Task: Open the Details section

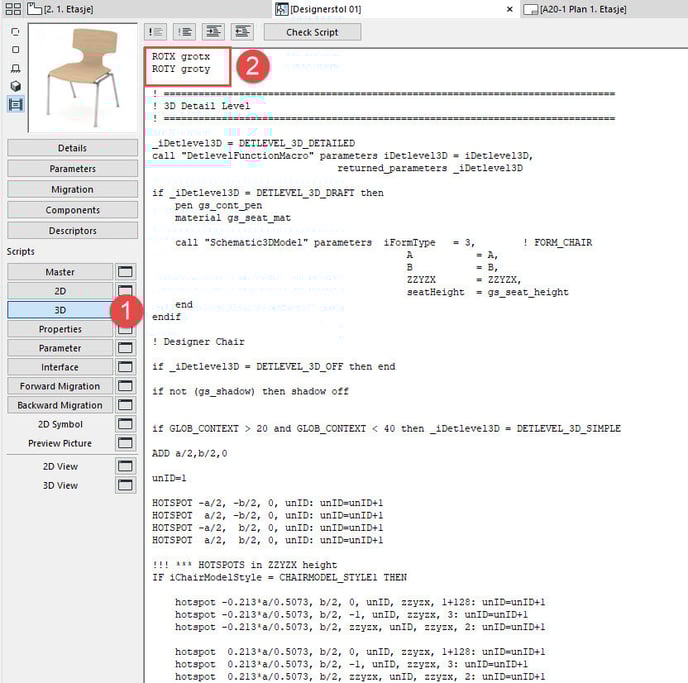Action: pyautogui.click(x=72, y=148)
